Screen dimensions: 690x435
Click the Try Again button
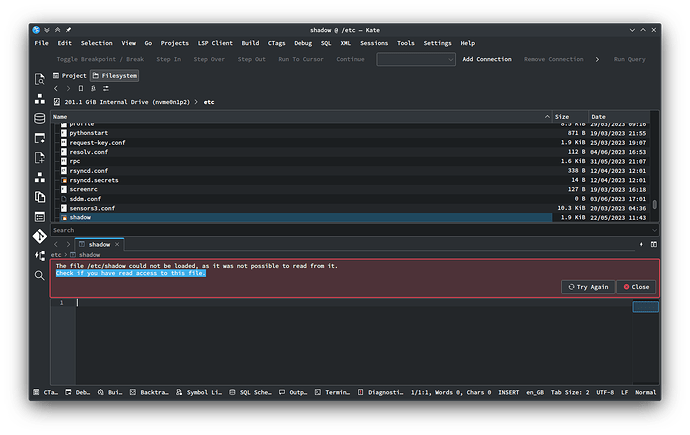588,287
